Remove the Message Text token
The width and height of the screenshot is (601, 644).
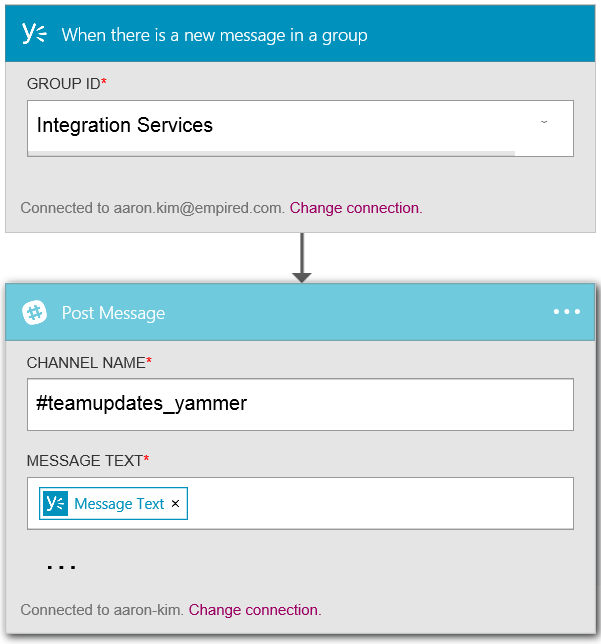tap(175, 504)
